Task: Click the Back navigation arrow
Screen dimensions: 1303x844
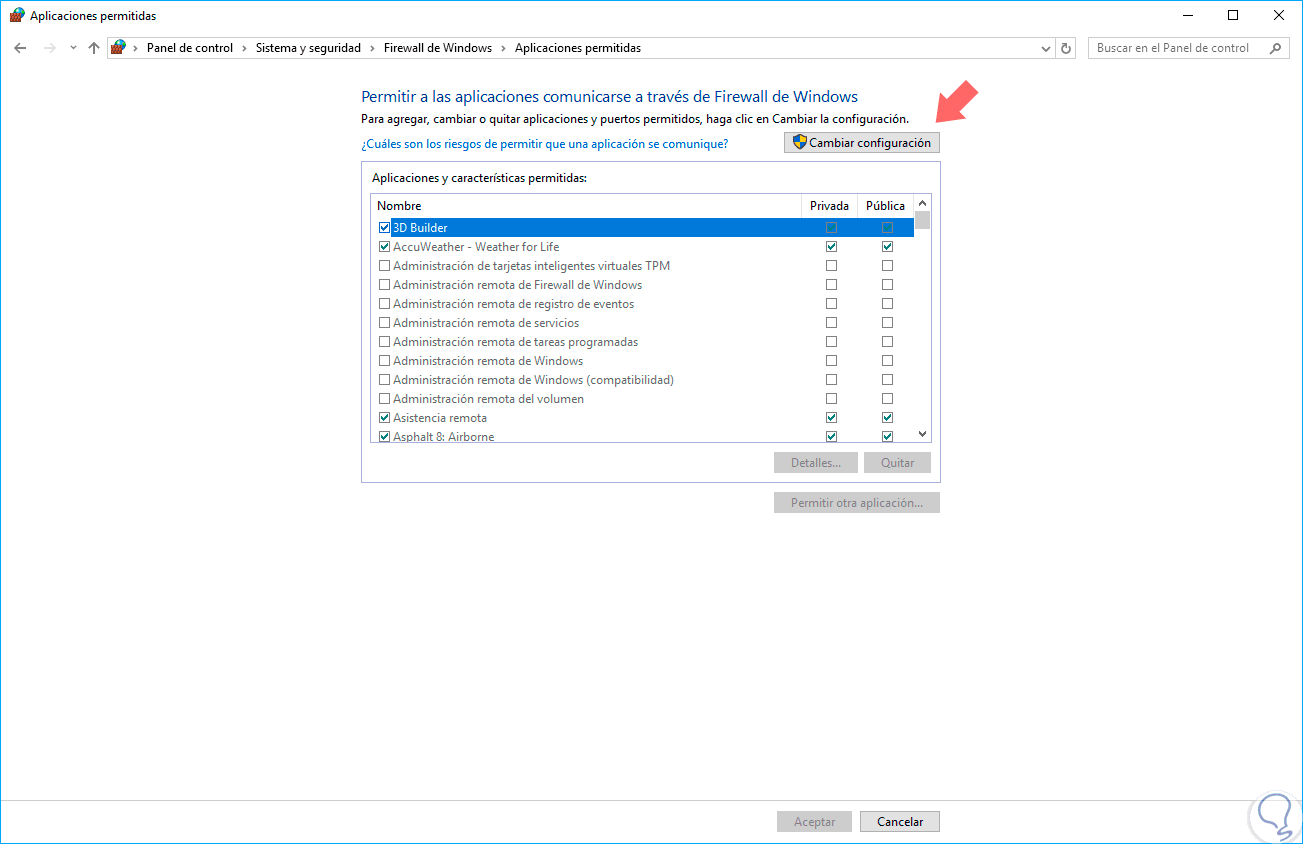Action: (x=20, y=48)
